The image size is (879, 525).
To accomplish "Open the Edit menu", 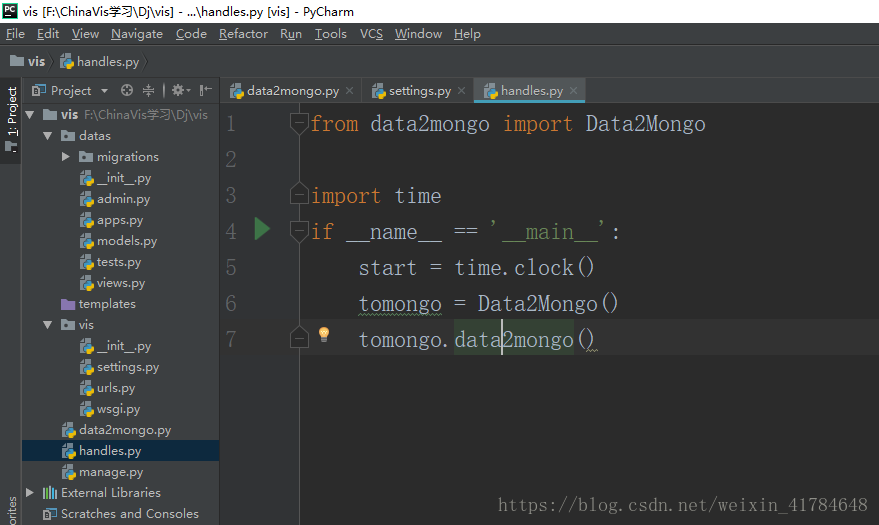I will pyautogui.click(x=48, y=34).
